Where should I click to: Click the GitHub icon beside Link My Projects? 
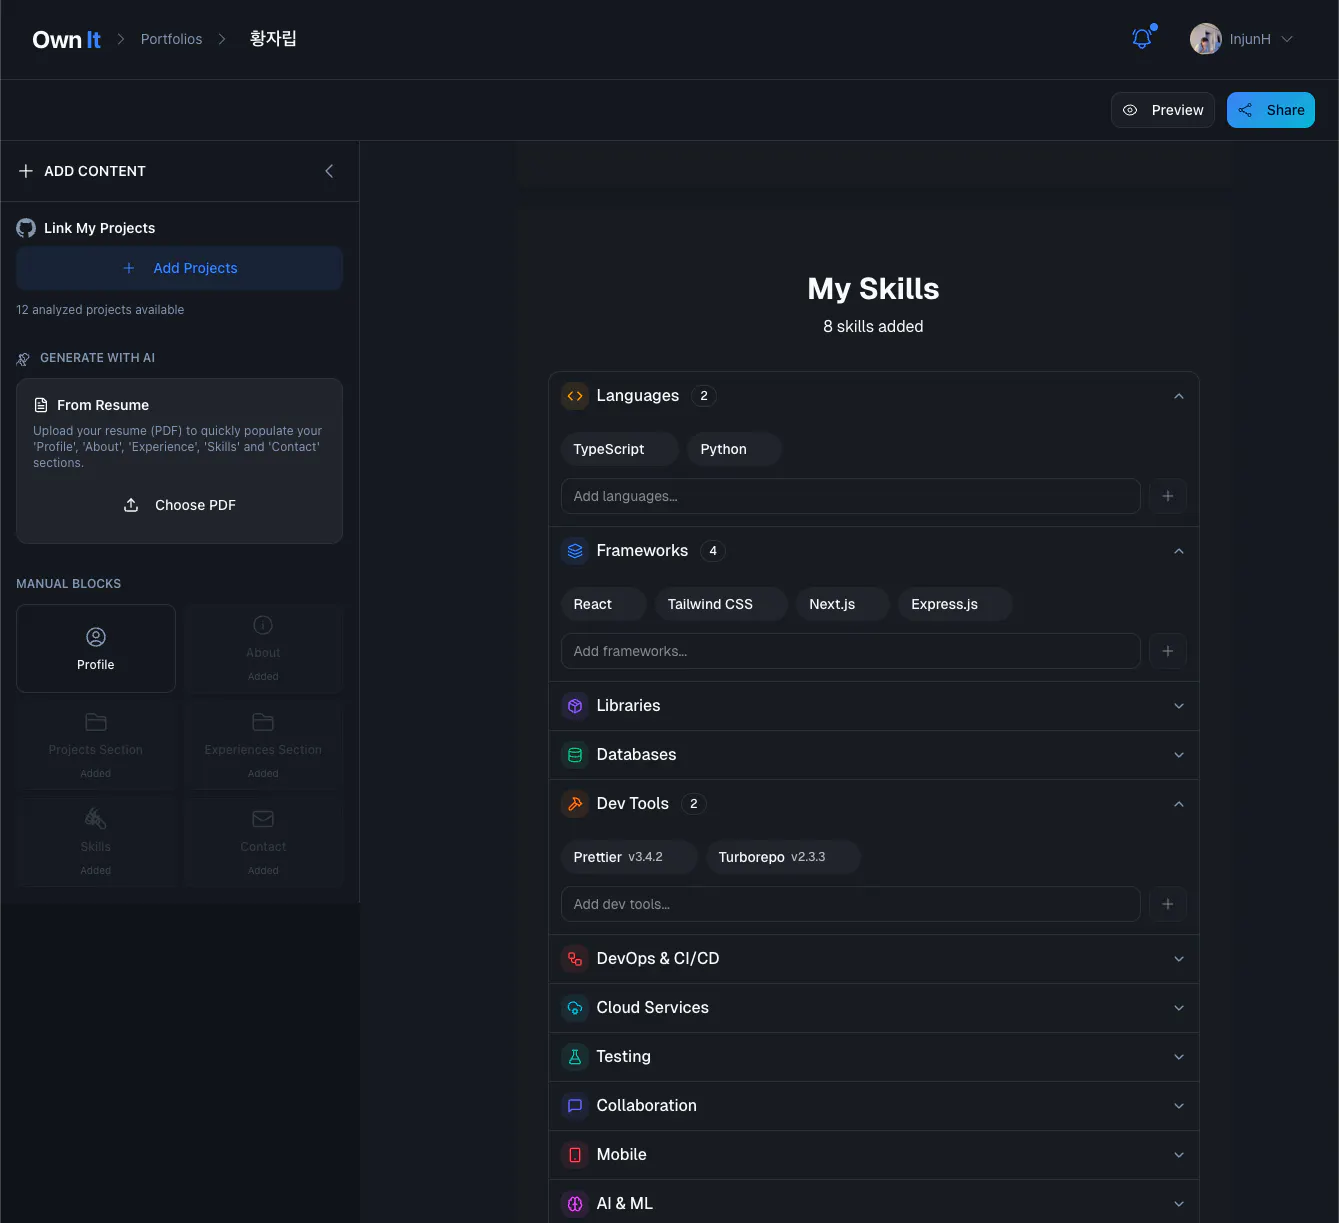[x=26, y=228]
